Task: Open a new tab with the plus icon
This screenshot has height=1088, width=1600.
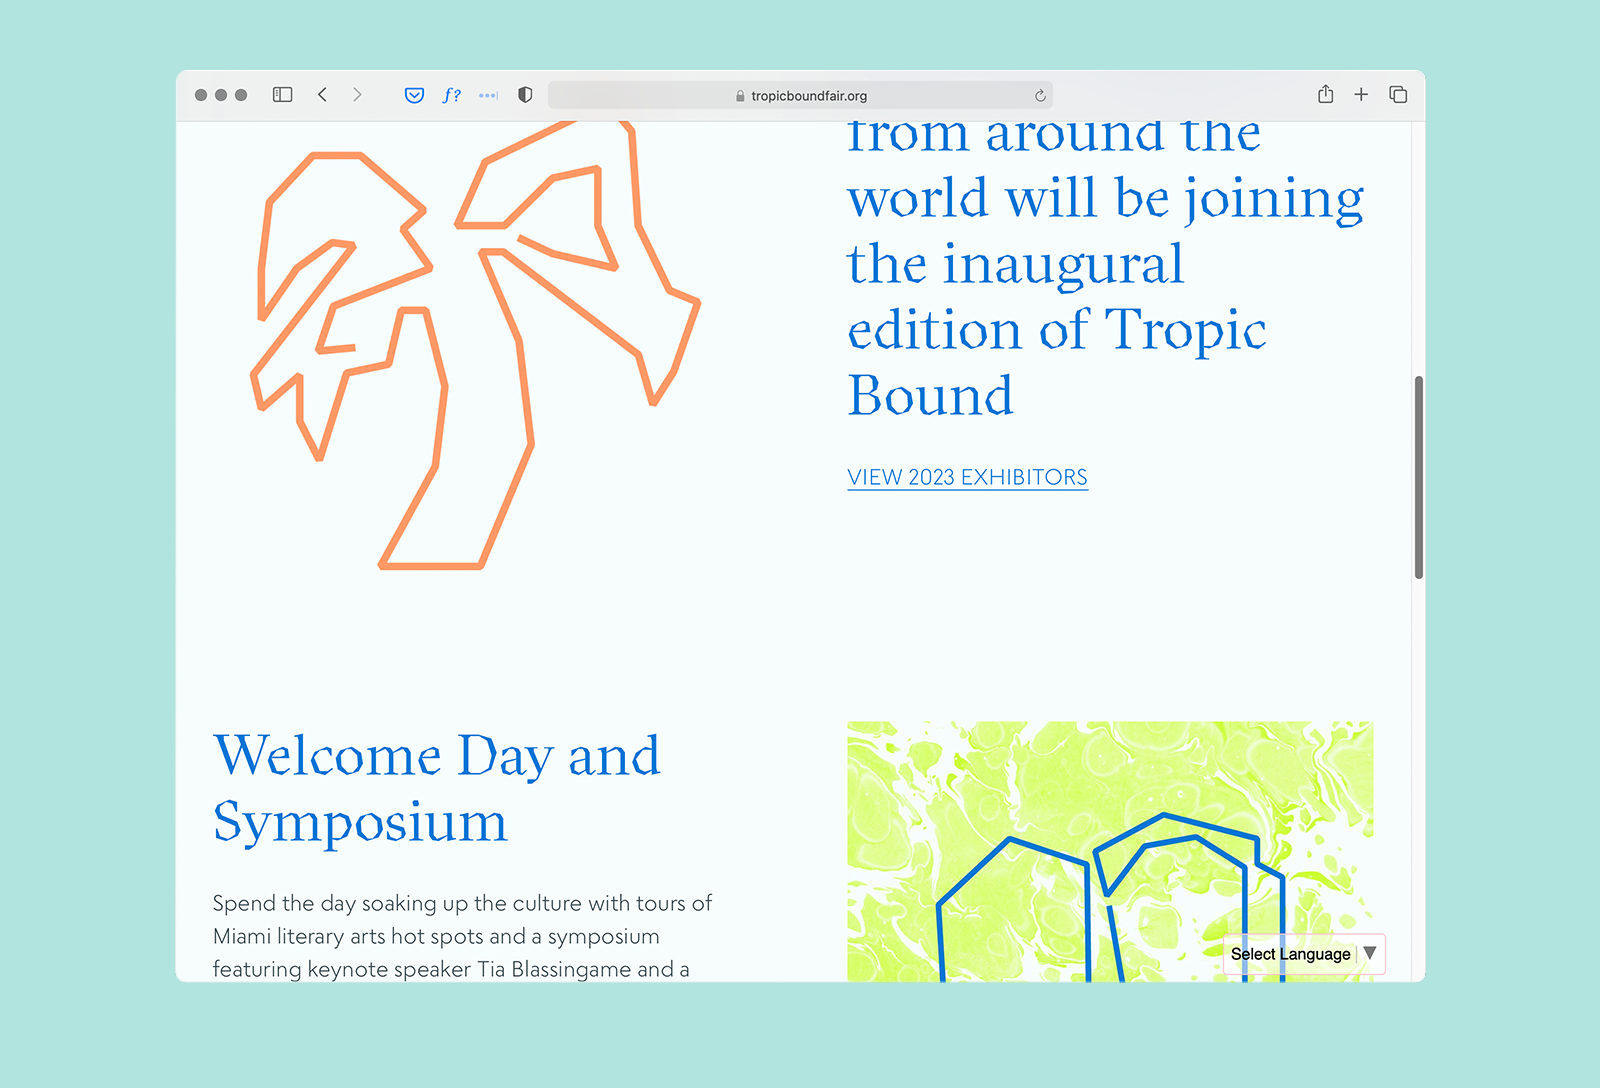Action: tap(1361, 95)
